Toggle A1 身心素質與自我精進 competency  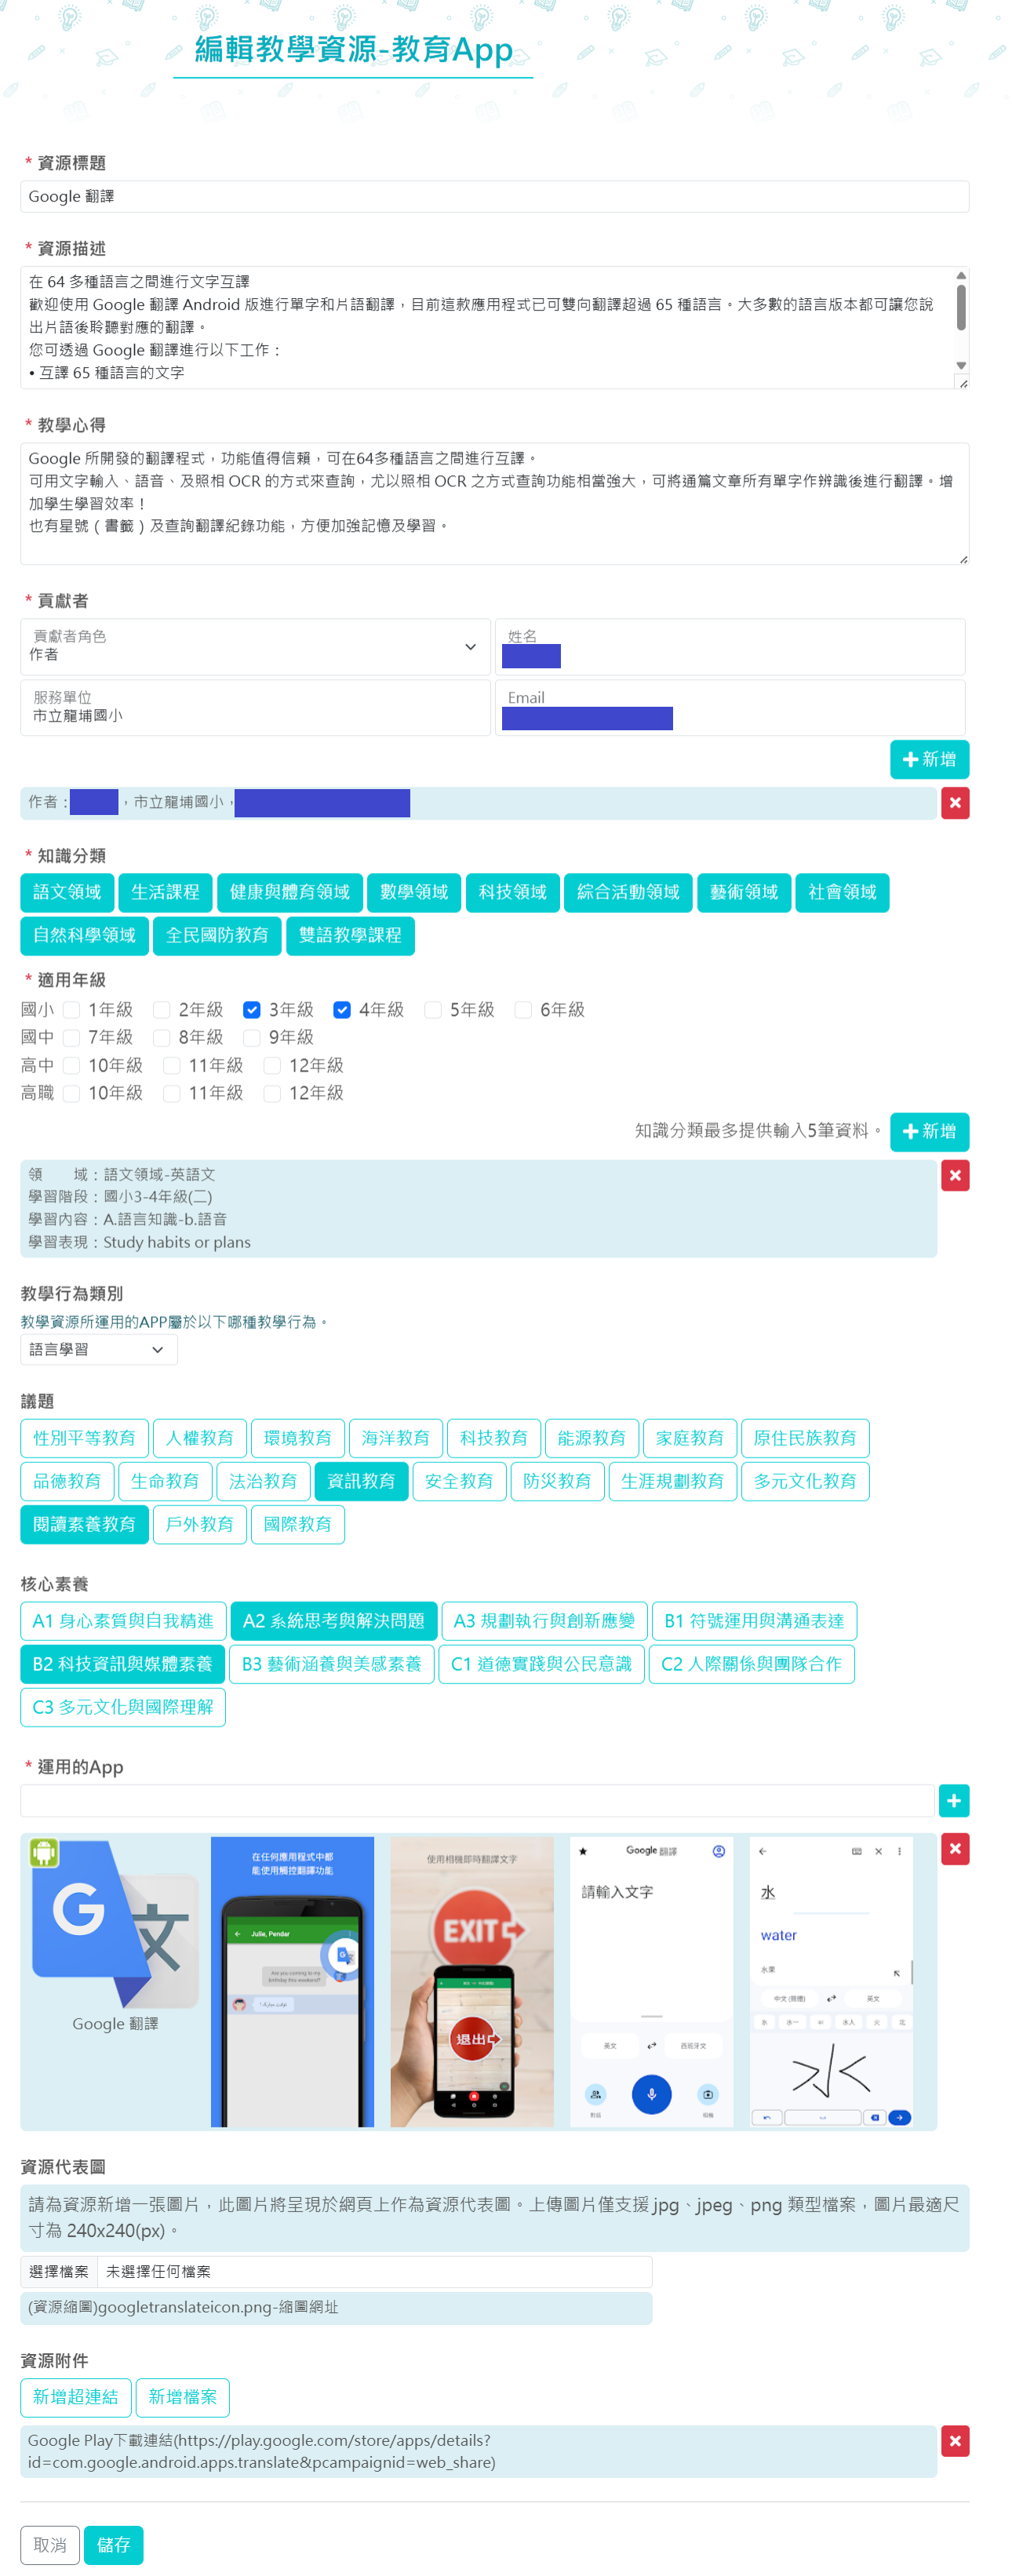click(123, 1621)
